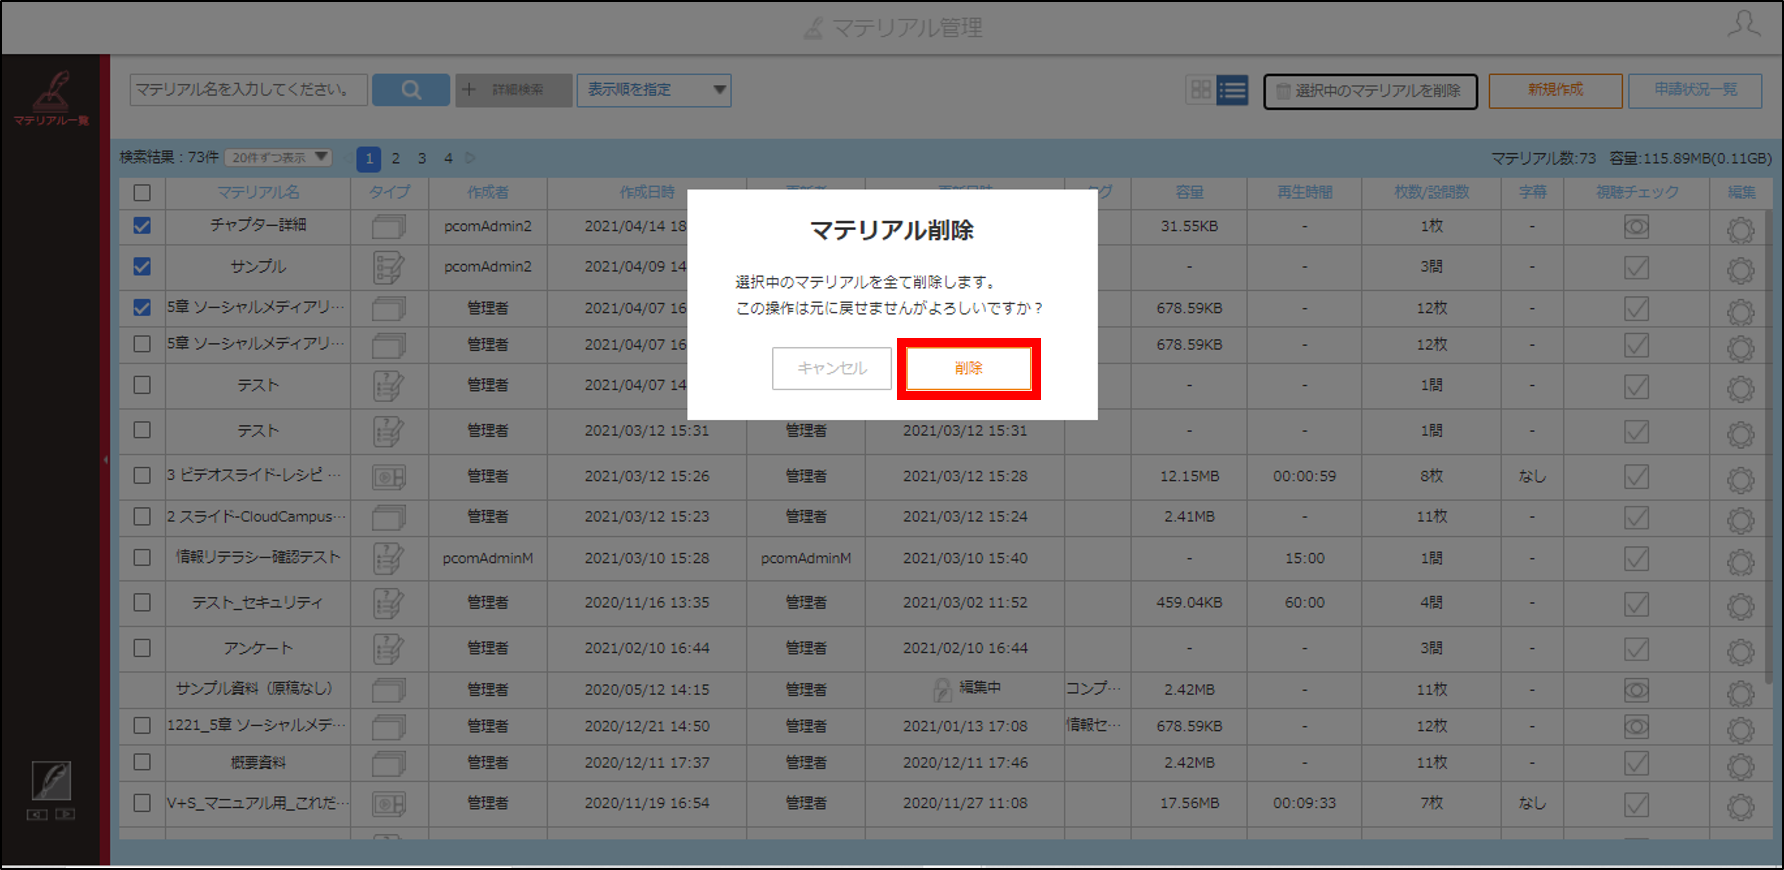Uncheck the サンプル row checkbox
The width and height of the screenshot is (1784, 870).
pyautogui.click(x=142, y=267)
